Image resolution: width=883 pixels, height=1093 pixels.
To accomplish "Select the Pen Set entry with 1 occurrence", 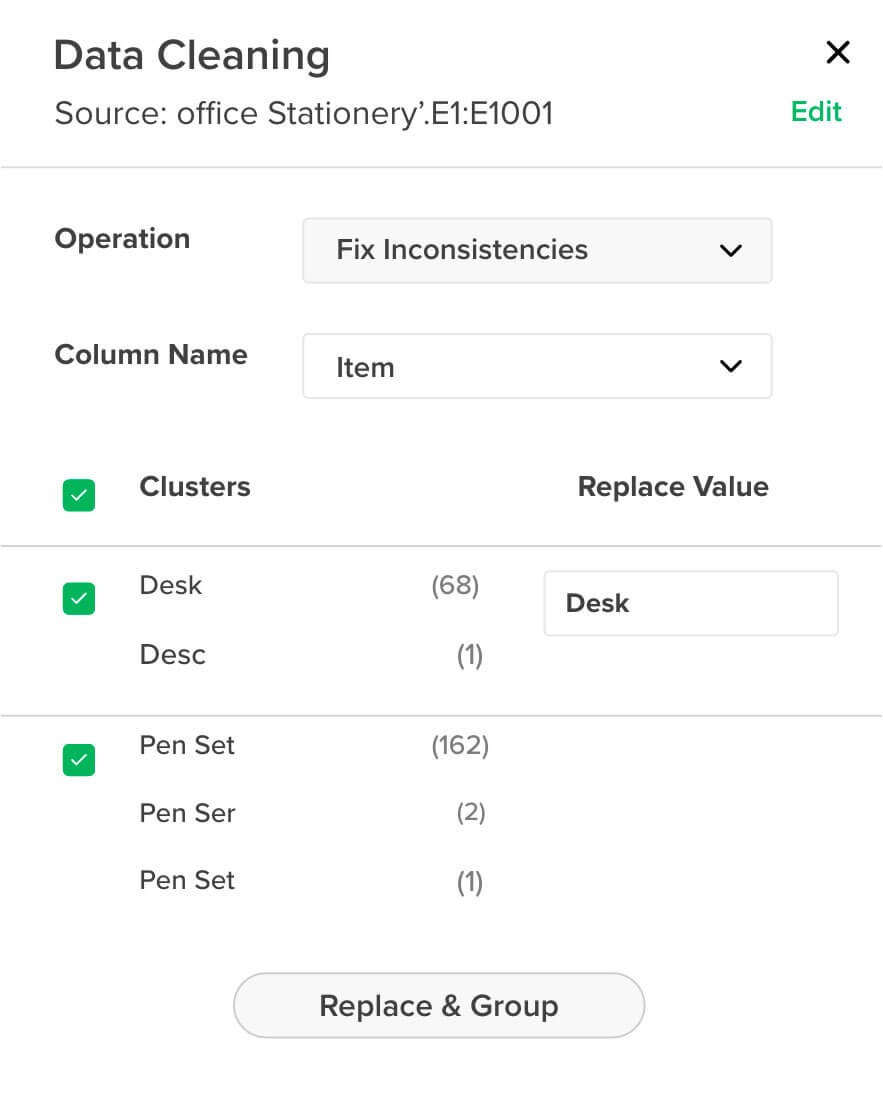I will point(187,881).
